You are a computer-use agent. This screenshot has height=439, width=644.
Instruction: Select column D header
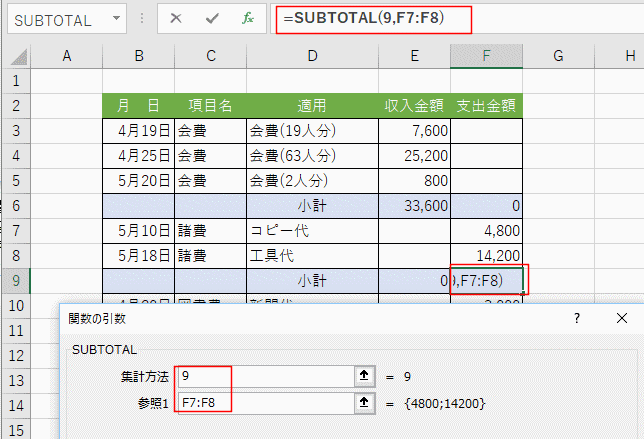tap(312, 55)
